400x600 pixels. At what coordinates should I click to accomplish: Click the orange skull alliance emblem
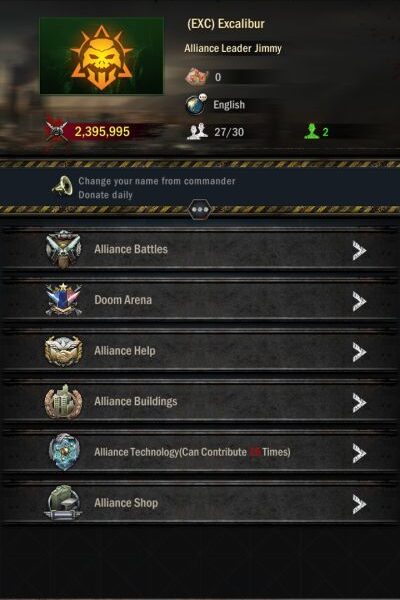click(101, 56)
